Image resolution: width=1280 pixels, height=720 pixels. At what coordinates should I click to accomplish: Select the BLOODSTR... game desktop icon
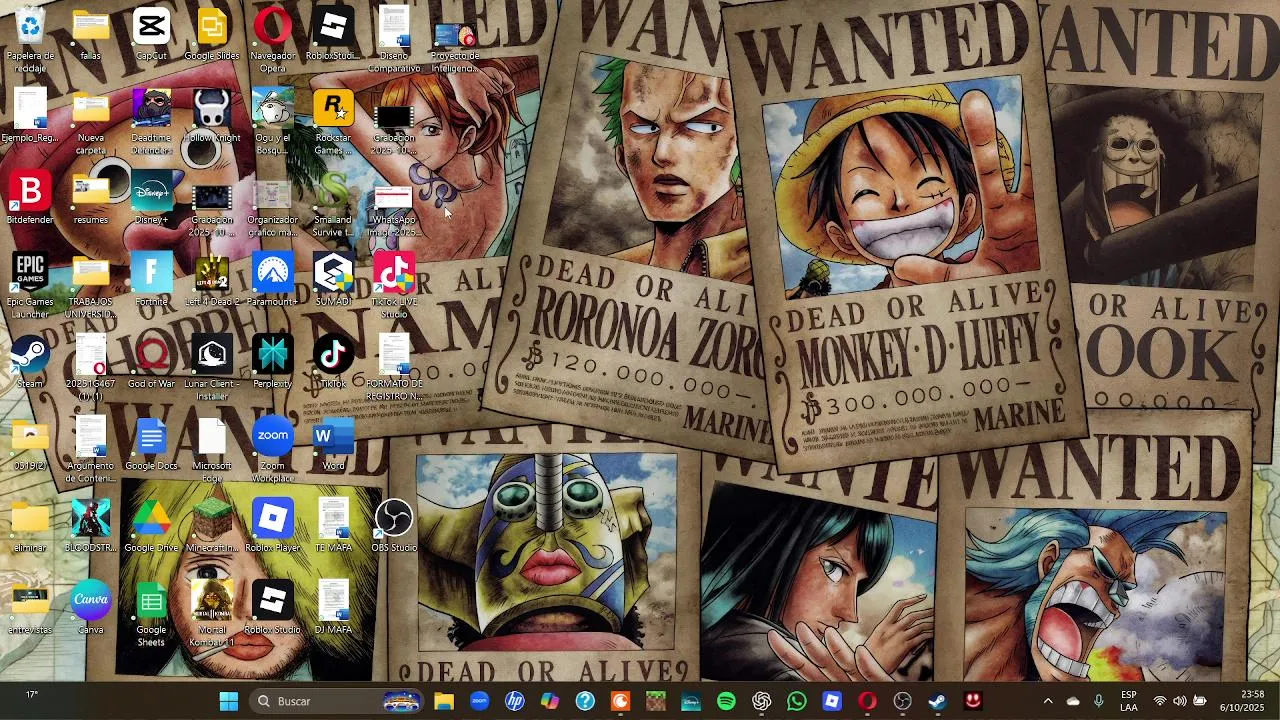pos(91,527)
